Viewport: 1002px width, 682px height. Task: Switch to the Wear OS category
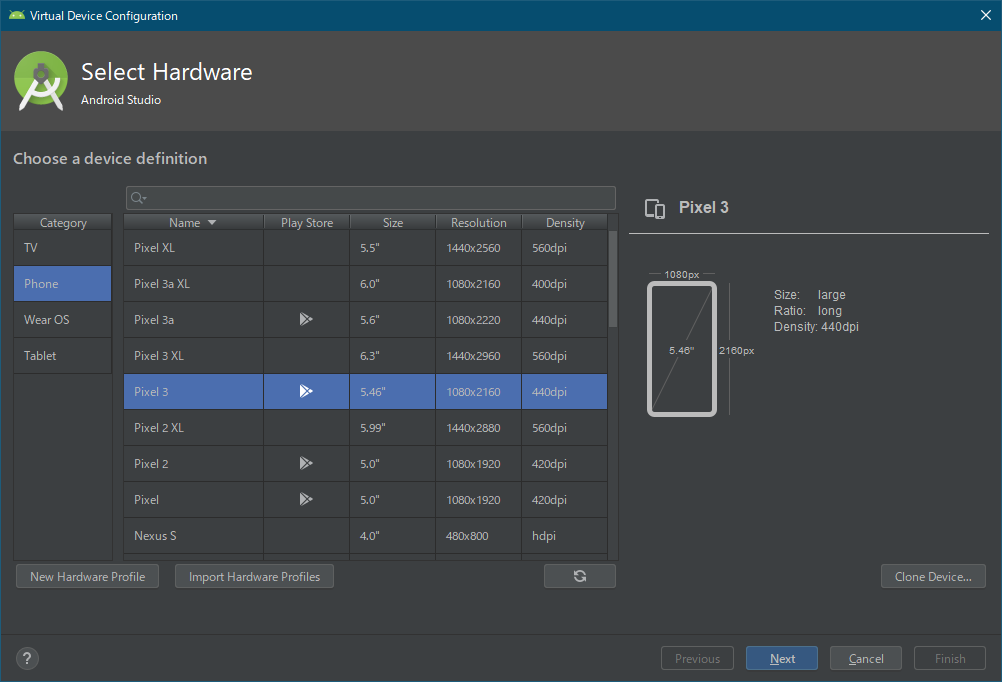pos(62,322)
